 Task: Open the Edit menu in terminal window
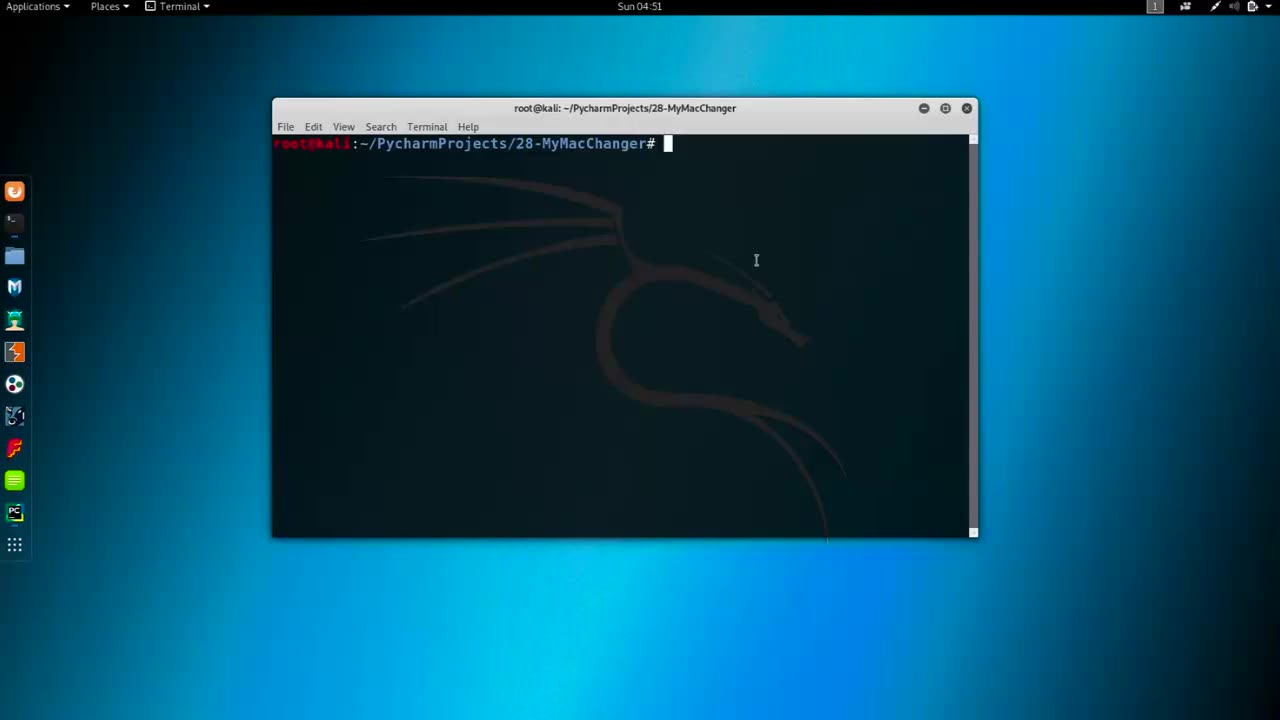(x=313, y=127)
